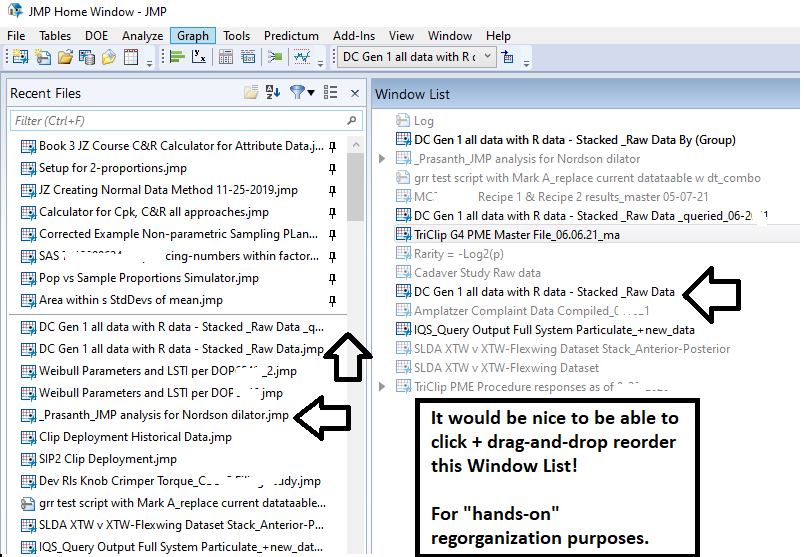The height and width of the screenshot is (557, 804).
Task: Click the Filter (Ctrl+F) search field
Action: pyautogui.click(x=186, y=121)
